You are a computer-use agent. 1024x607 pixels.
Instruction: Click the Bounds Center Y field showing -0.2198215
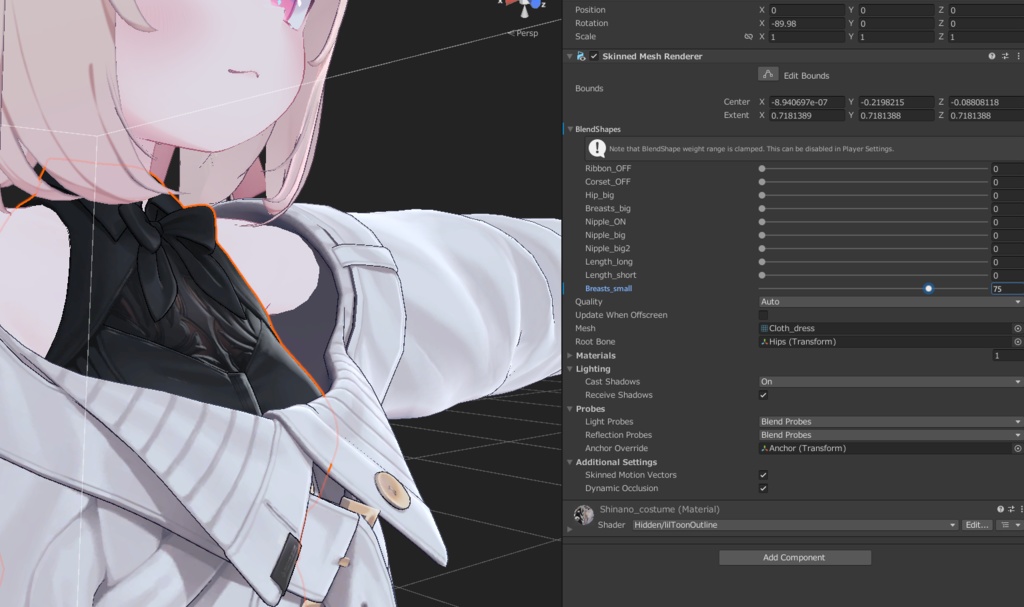(x=896, y=102)
